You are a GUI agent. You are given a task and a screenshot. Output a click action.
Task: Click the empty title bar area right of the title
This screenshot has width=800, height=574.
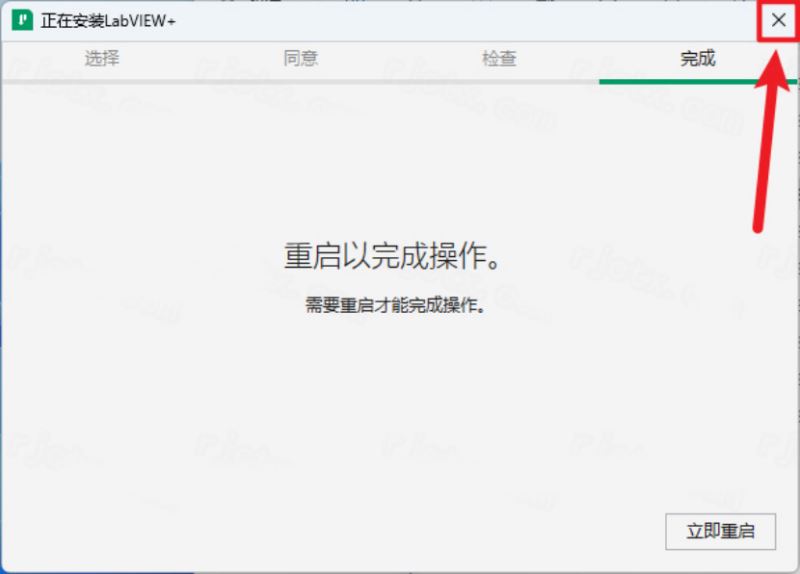[450, 21]
